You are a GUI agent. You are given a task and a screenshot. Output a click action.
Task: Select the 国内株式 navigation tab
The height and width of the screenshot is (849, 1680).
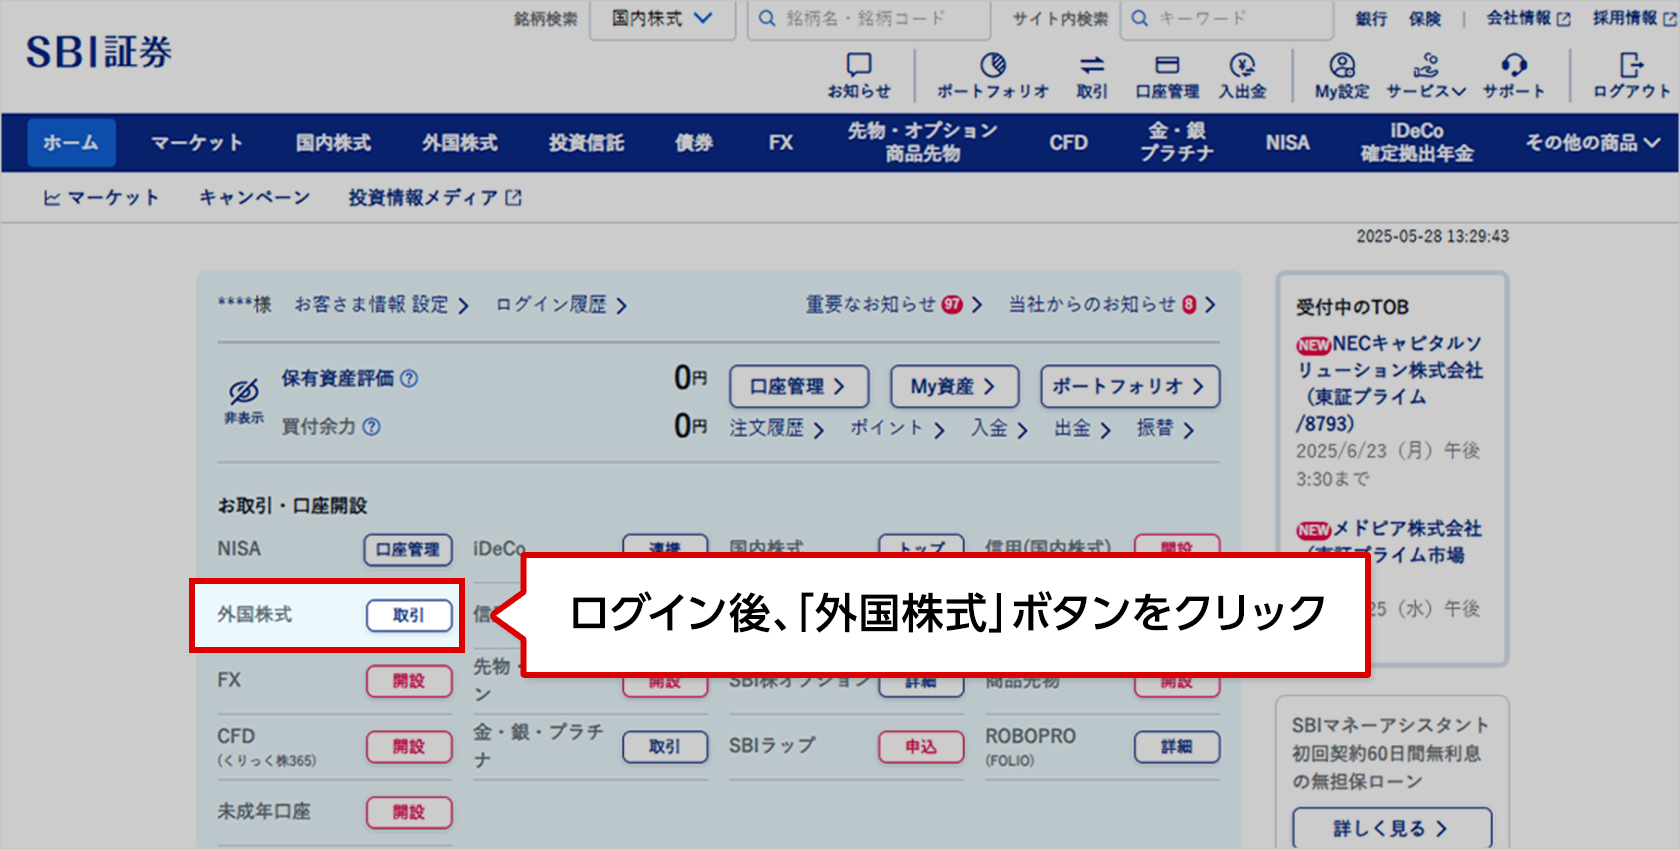click(333, 143)
